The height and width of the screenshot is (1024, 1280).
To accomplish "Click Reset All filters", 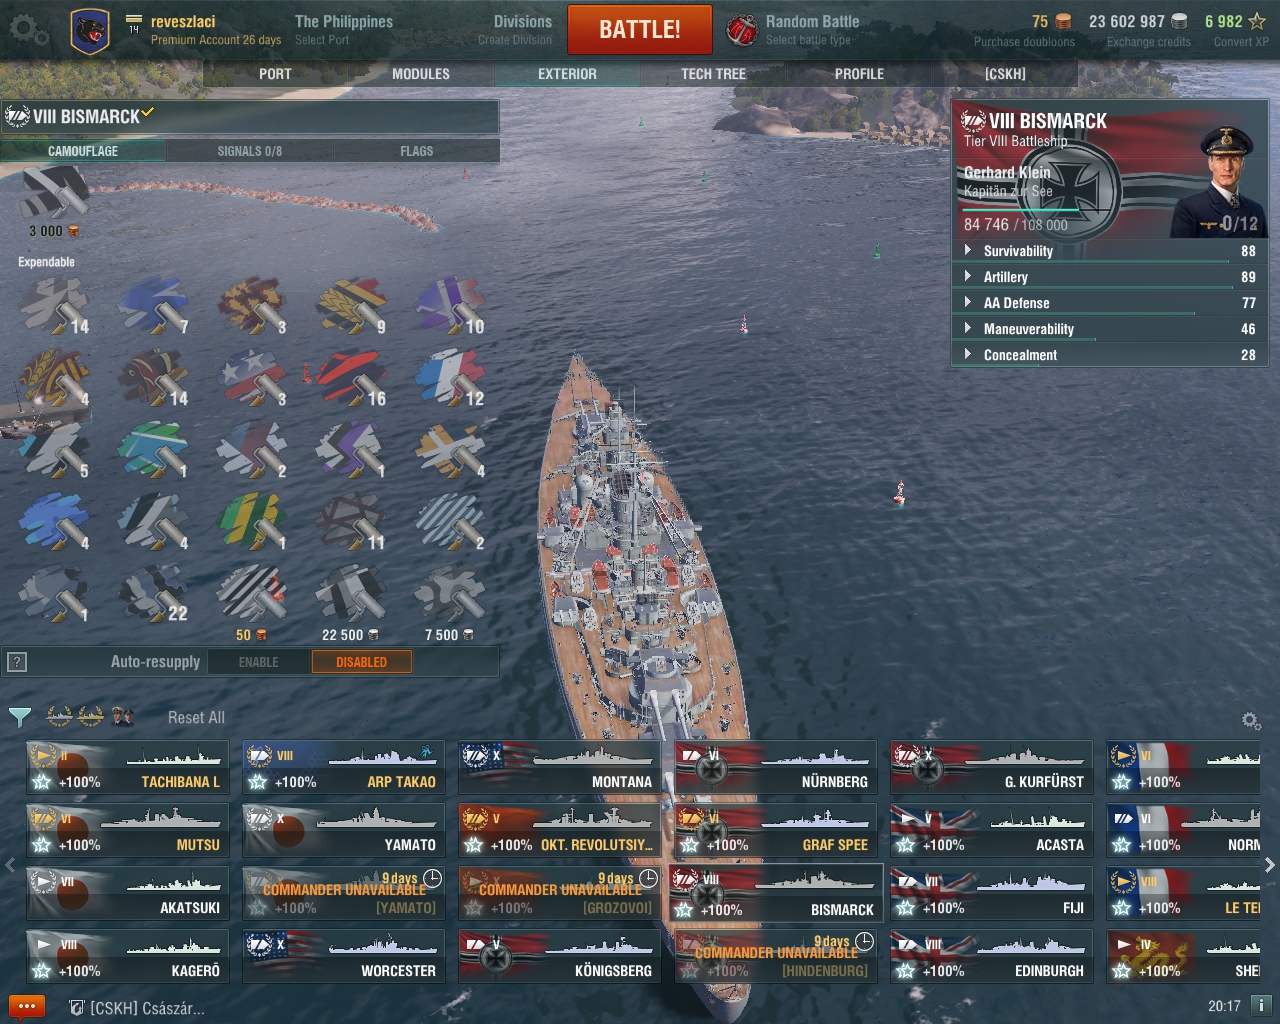I will [x=196, y=717].
